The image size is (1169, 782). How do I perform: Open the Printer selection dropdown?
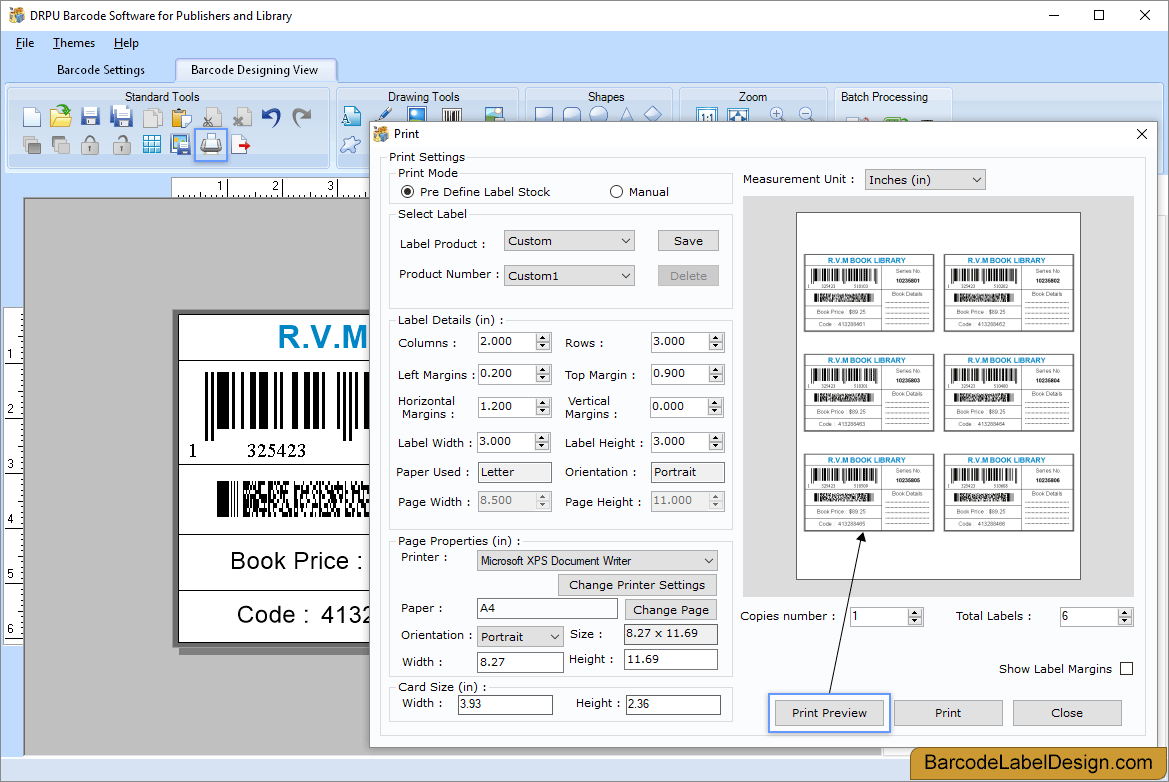(x=707, y=560)
